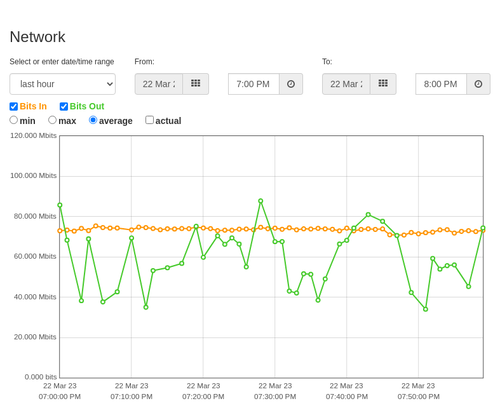Click the first orange Bits In point at 07:00 PM
Screen dimensions: 500x403
tap(60, 231)
